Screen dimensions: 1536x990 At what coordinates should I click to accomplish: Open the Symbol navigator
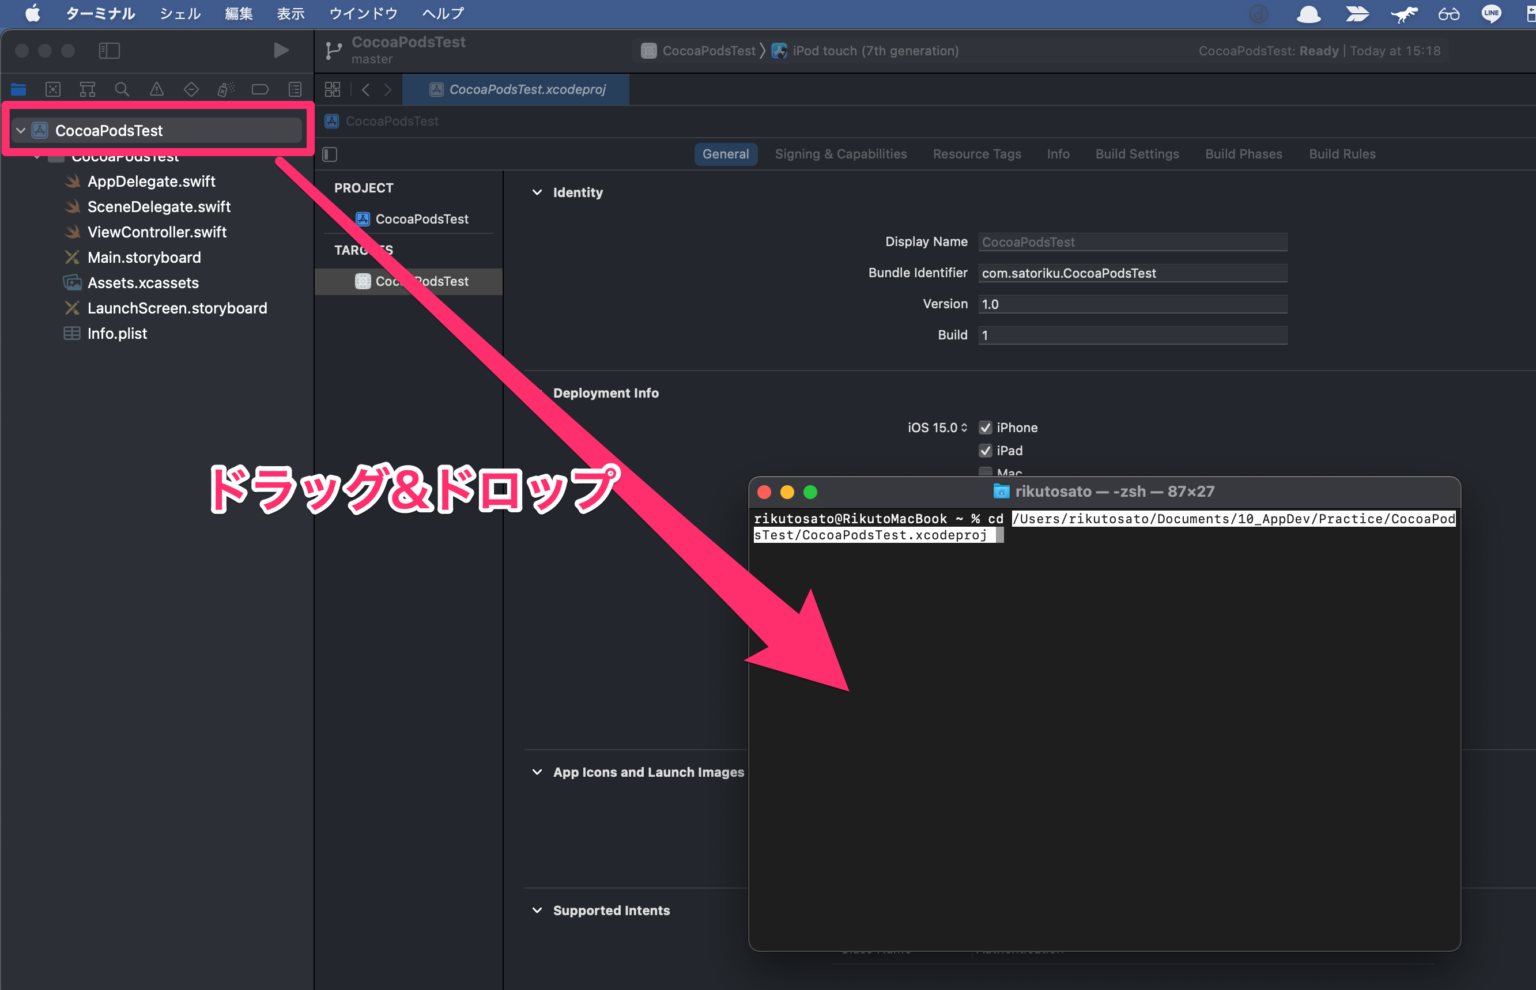(88, 89)
